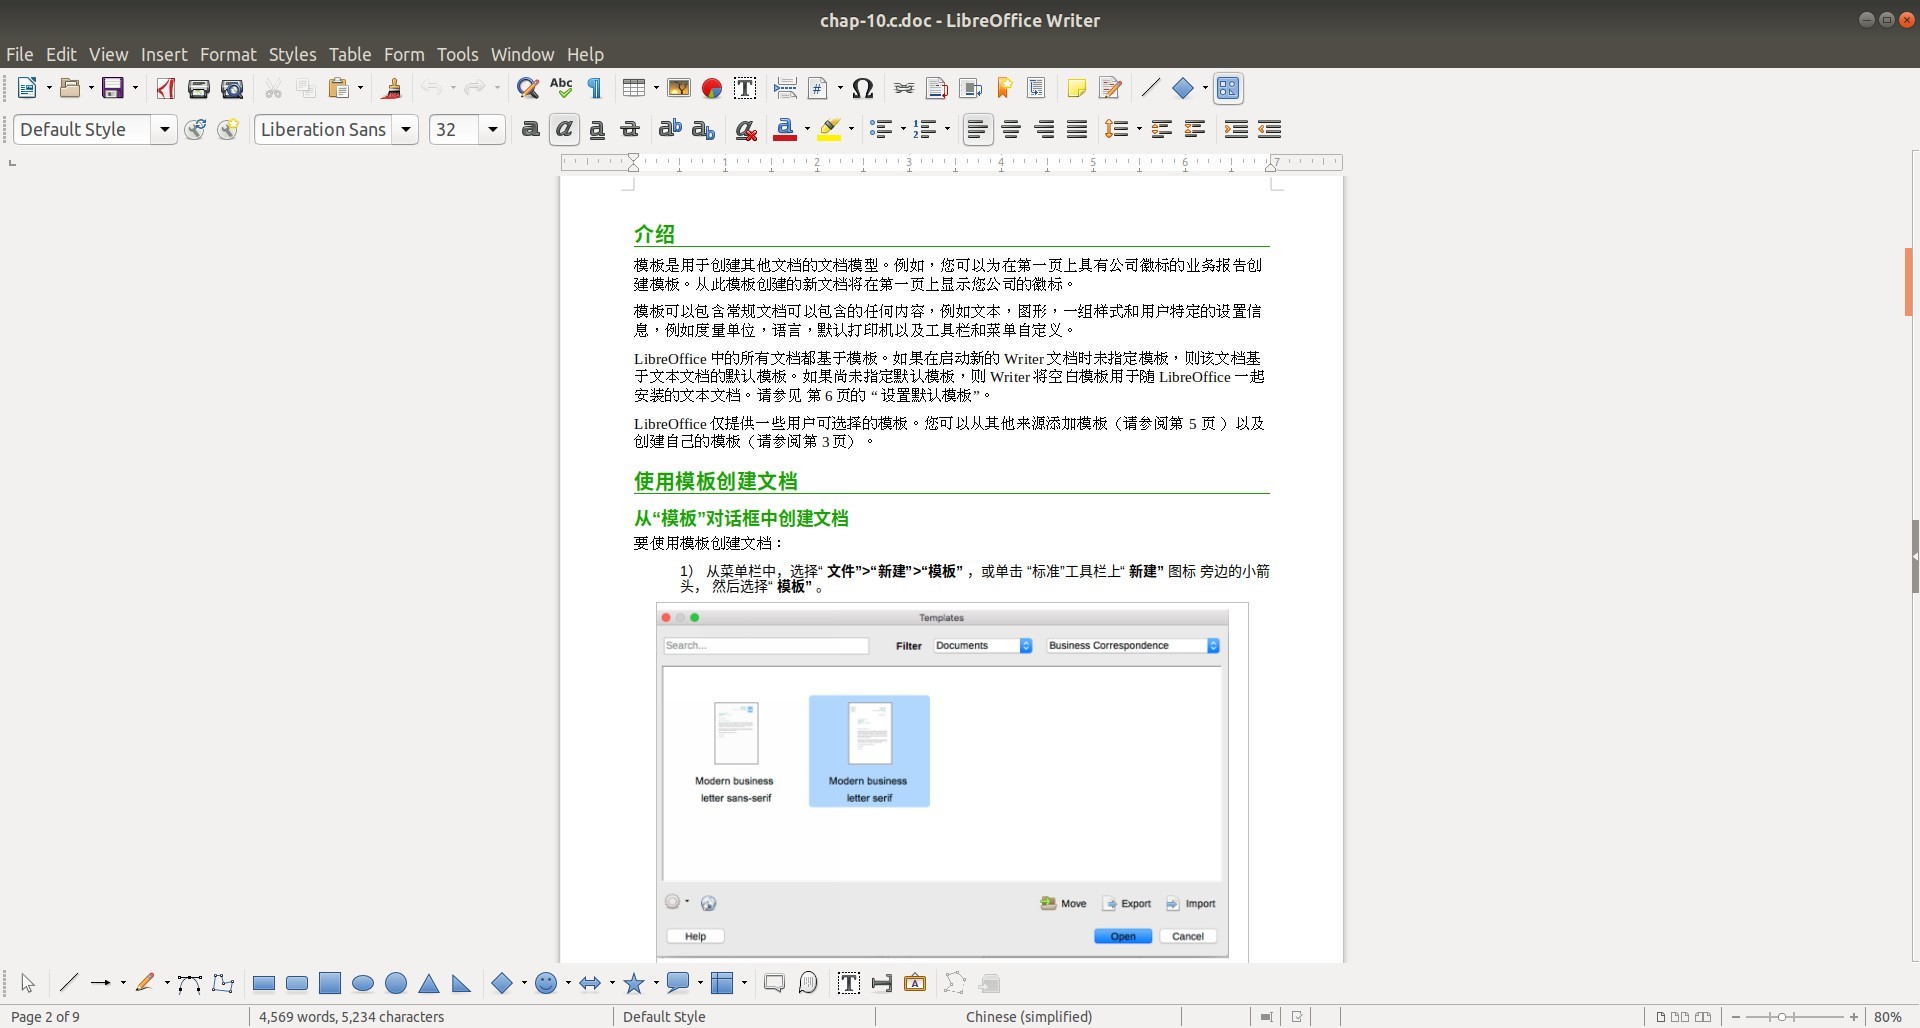1920x1028 pixels.
Task: Open Find & Replace icon
Action: tap(528, 89)
